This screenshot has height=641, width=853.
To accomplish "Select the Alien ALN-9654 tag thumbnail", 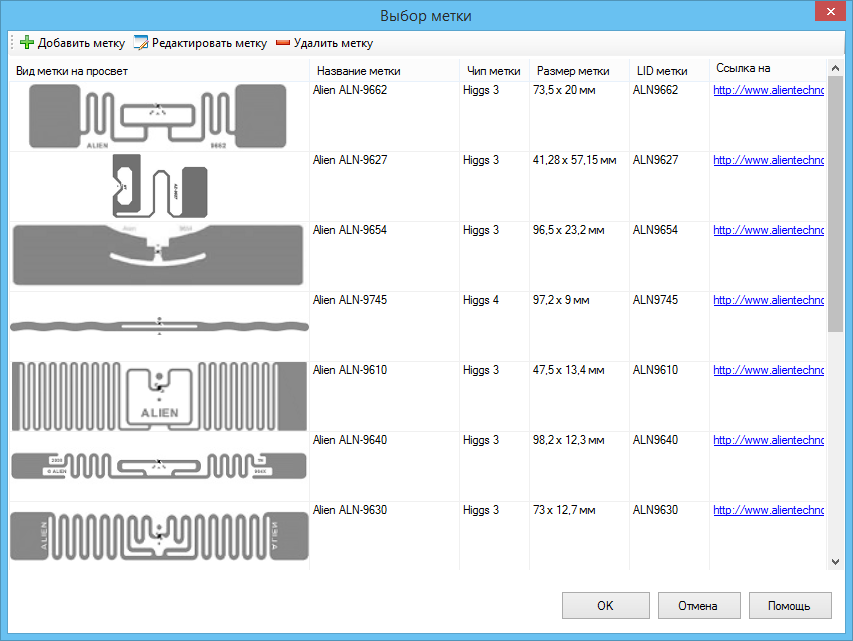I will pyautogui.click(x=158, y=255).
